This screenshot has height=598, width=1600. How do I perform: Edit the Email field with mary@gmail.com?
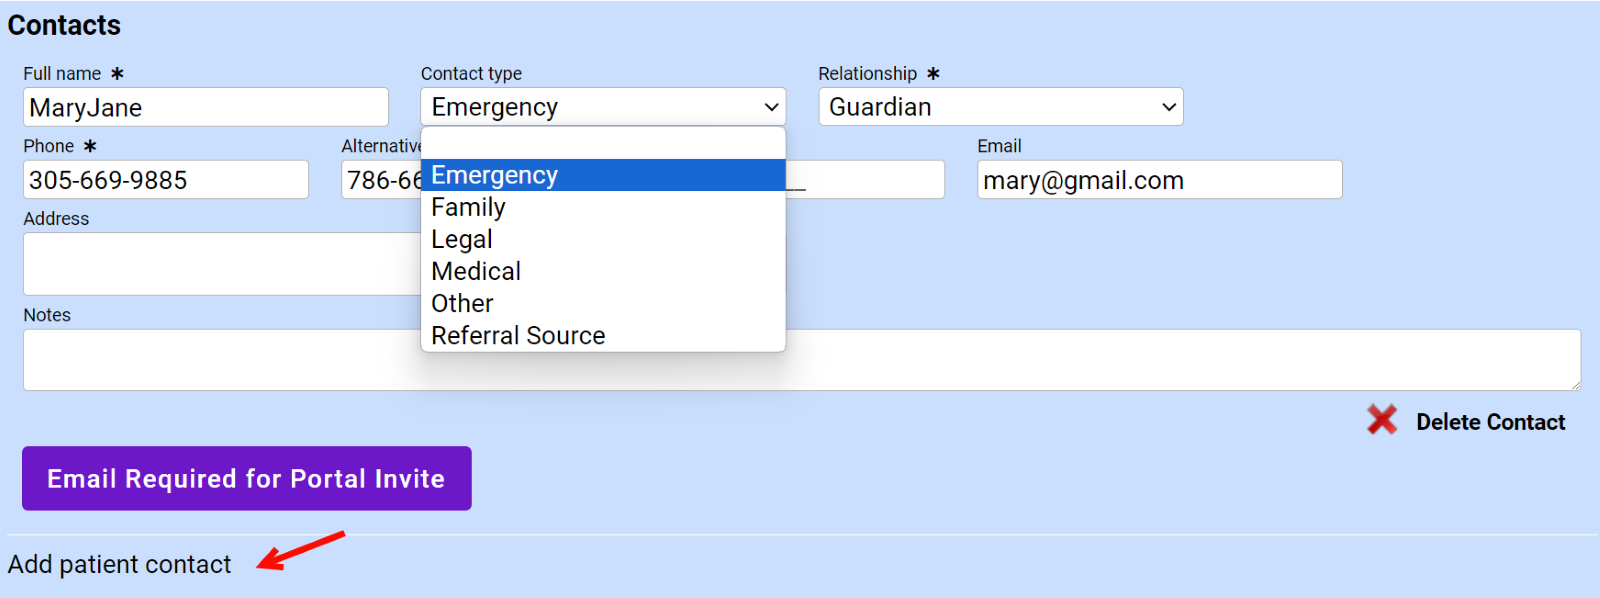tap(1159, 180)
